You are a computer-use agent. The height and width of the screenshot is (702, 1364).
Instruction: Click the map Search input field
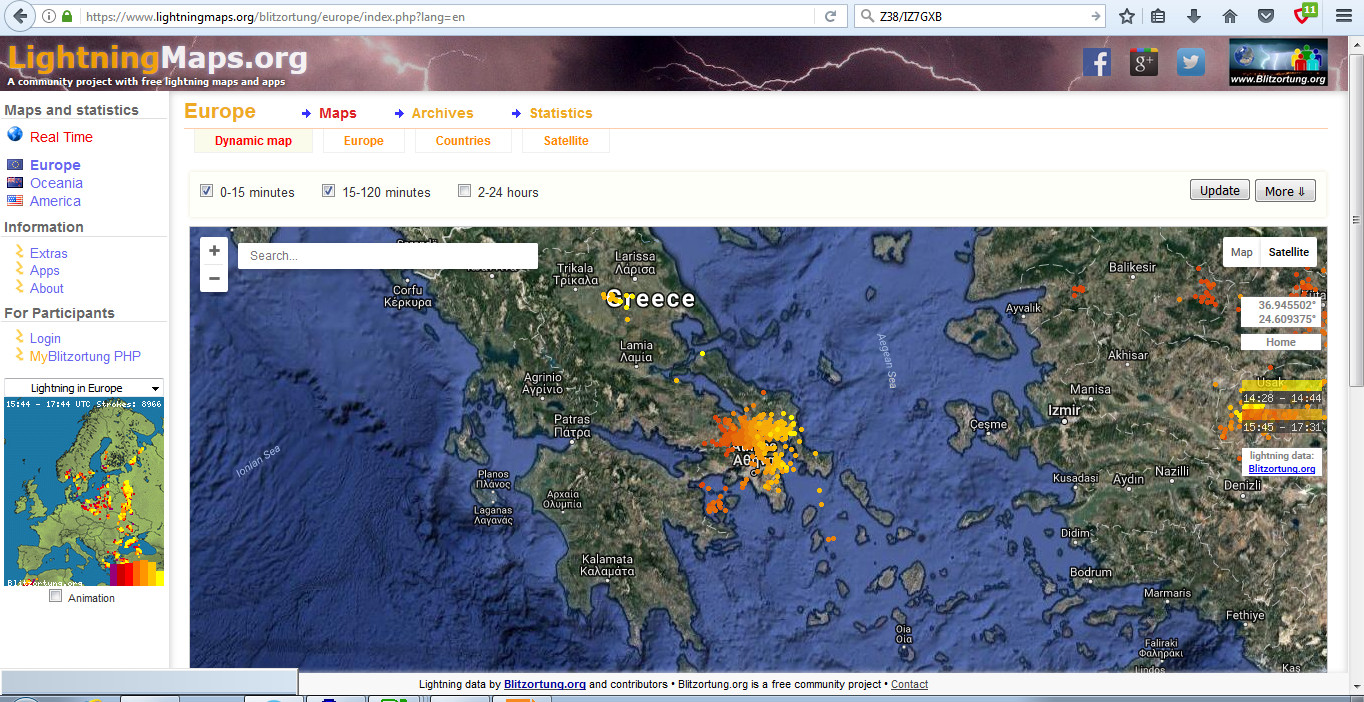pos(388,256)
